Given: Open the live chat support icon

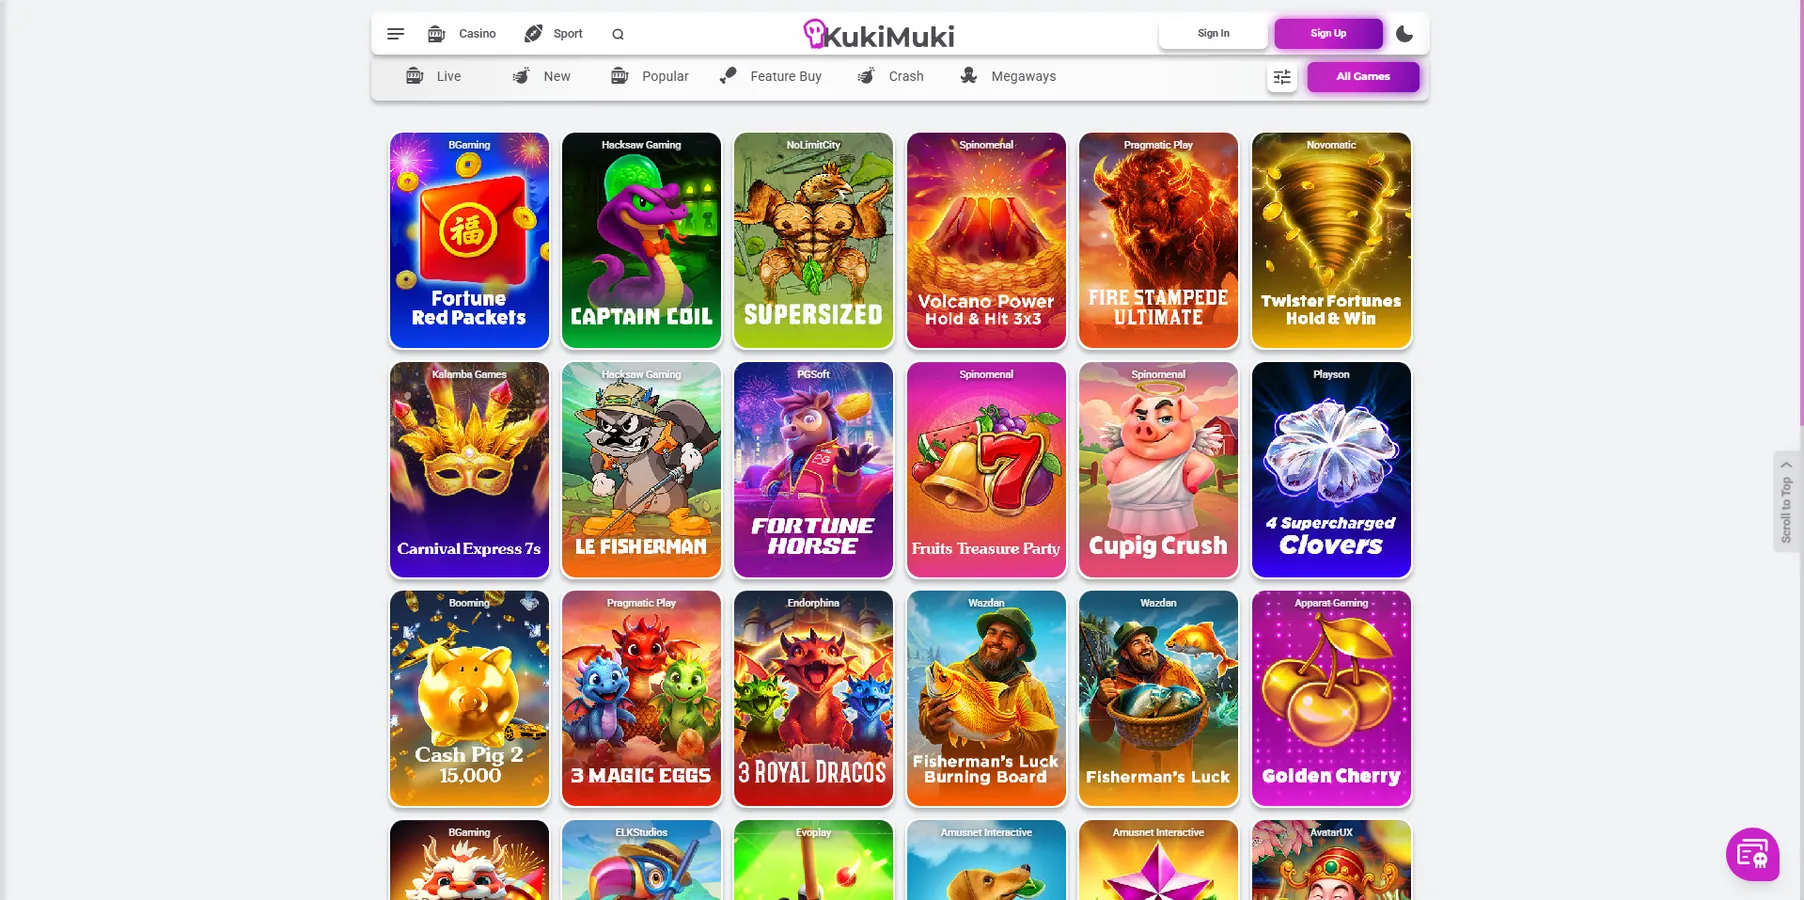Looking at the screenshot, I should click(x=1752, y=854).
